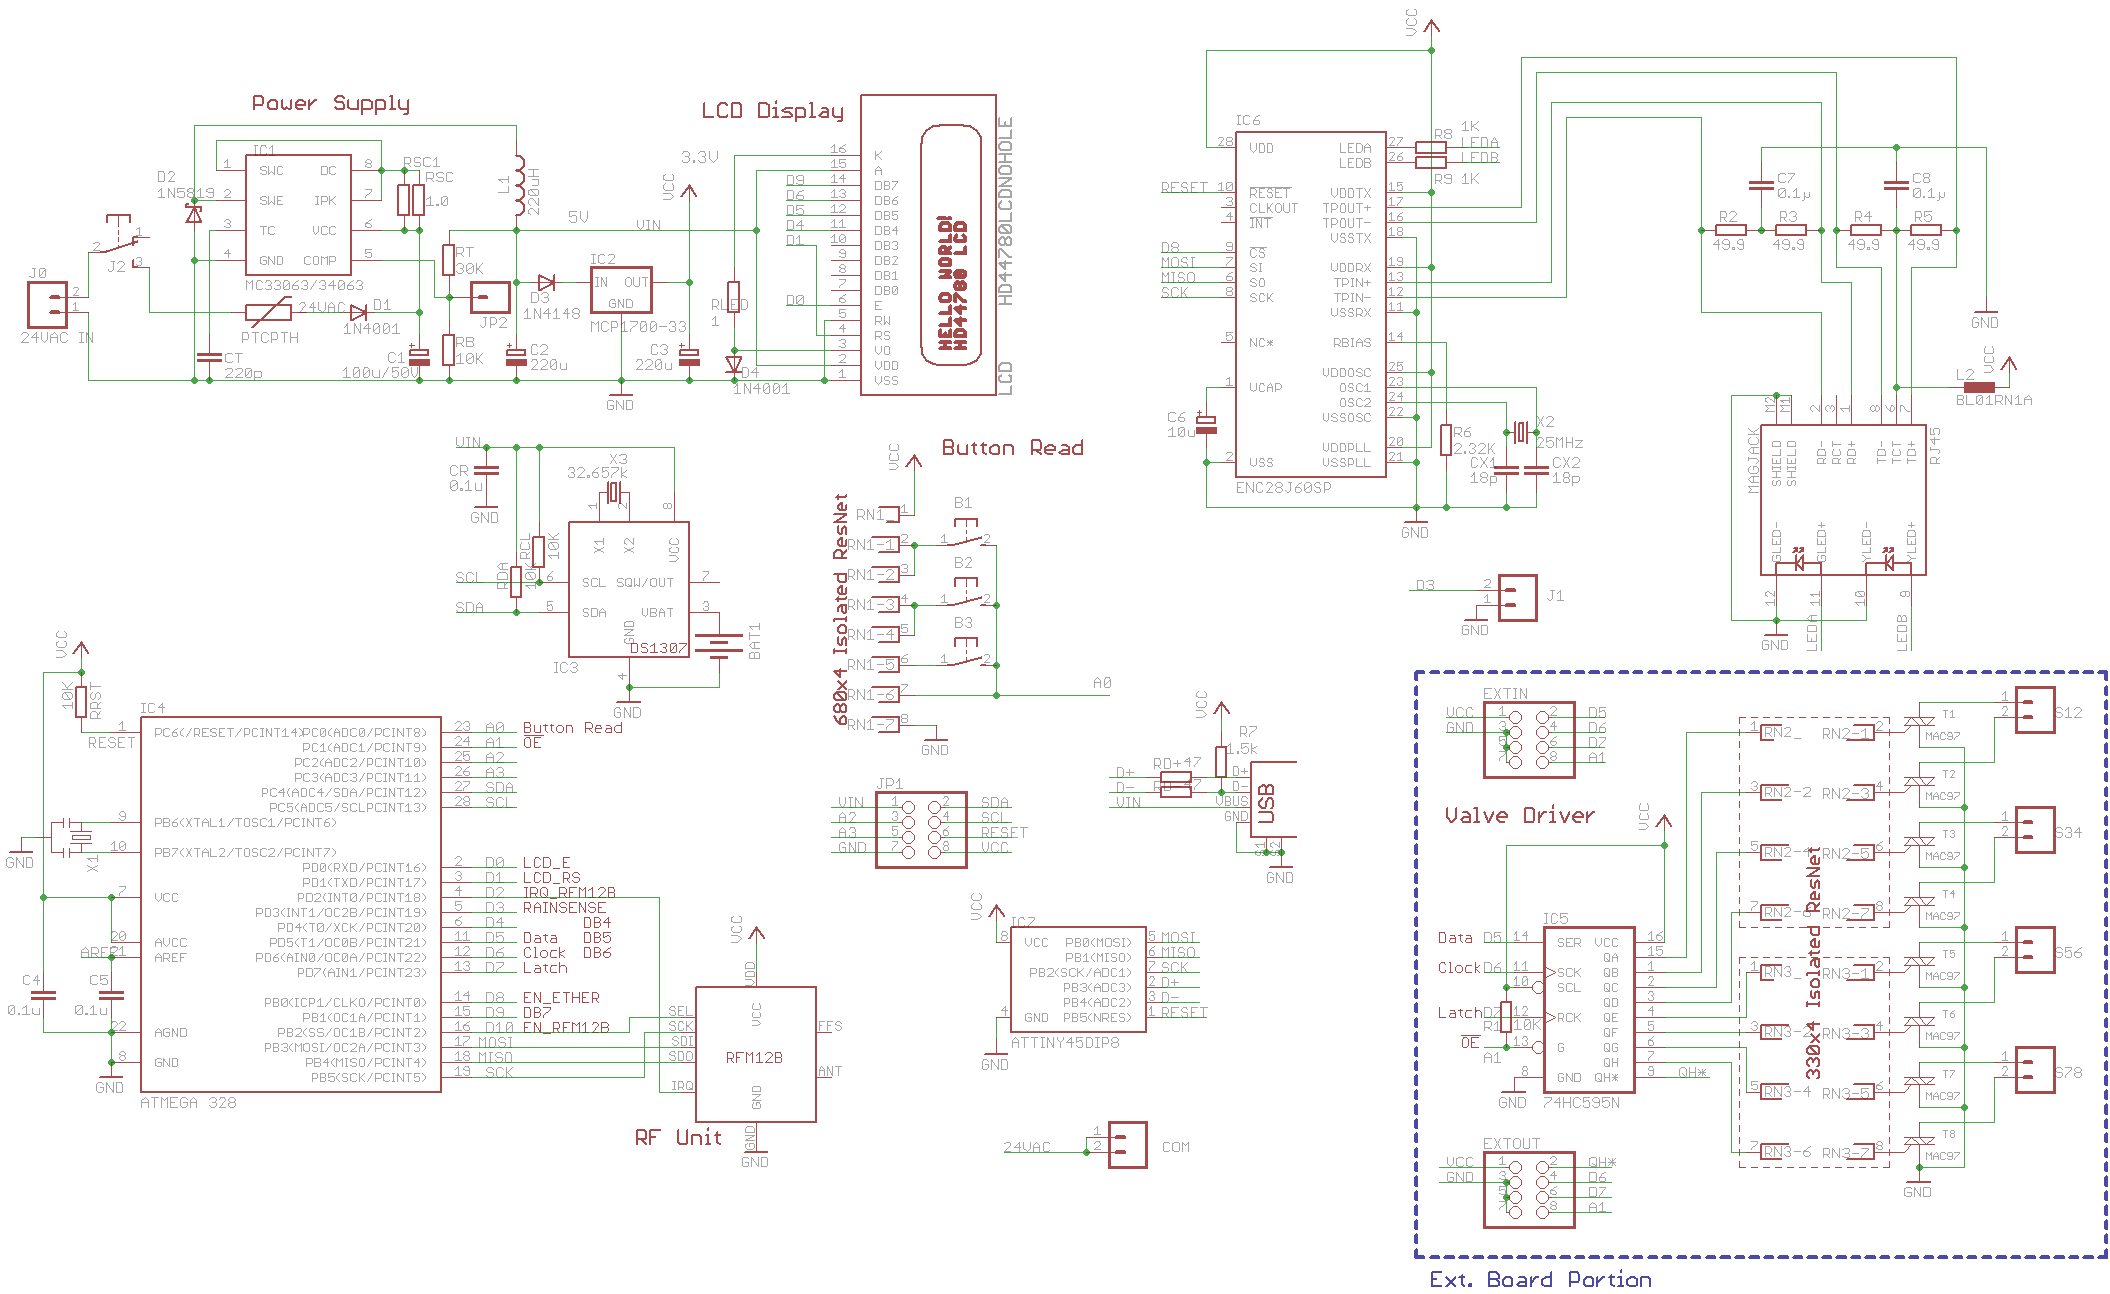This screenshot has width=2110, height=1294.
Task: Select the JP2 jumper symbol
Action: 490,297
